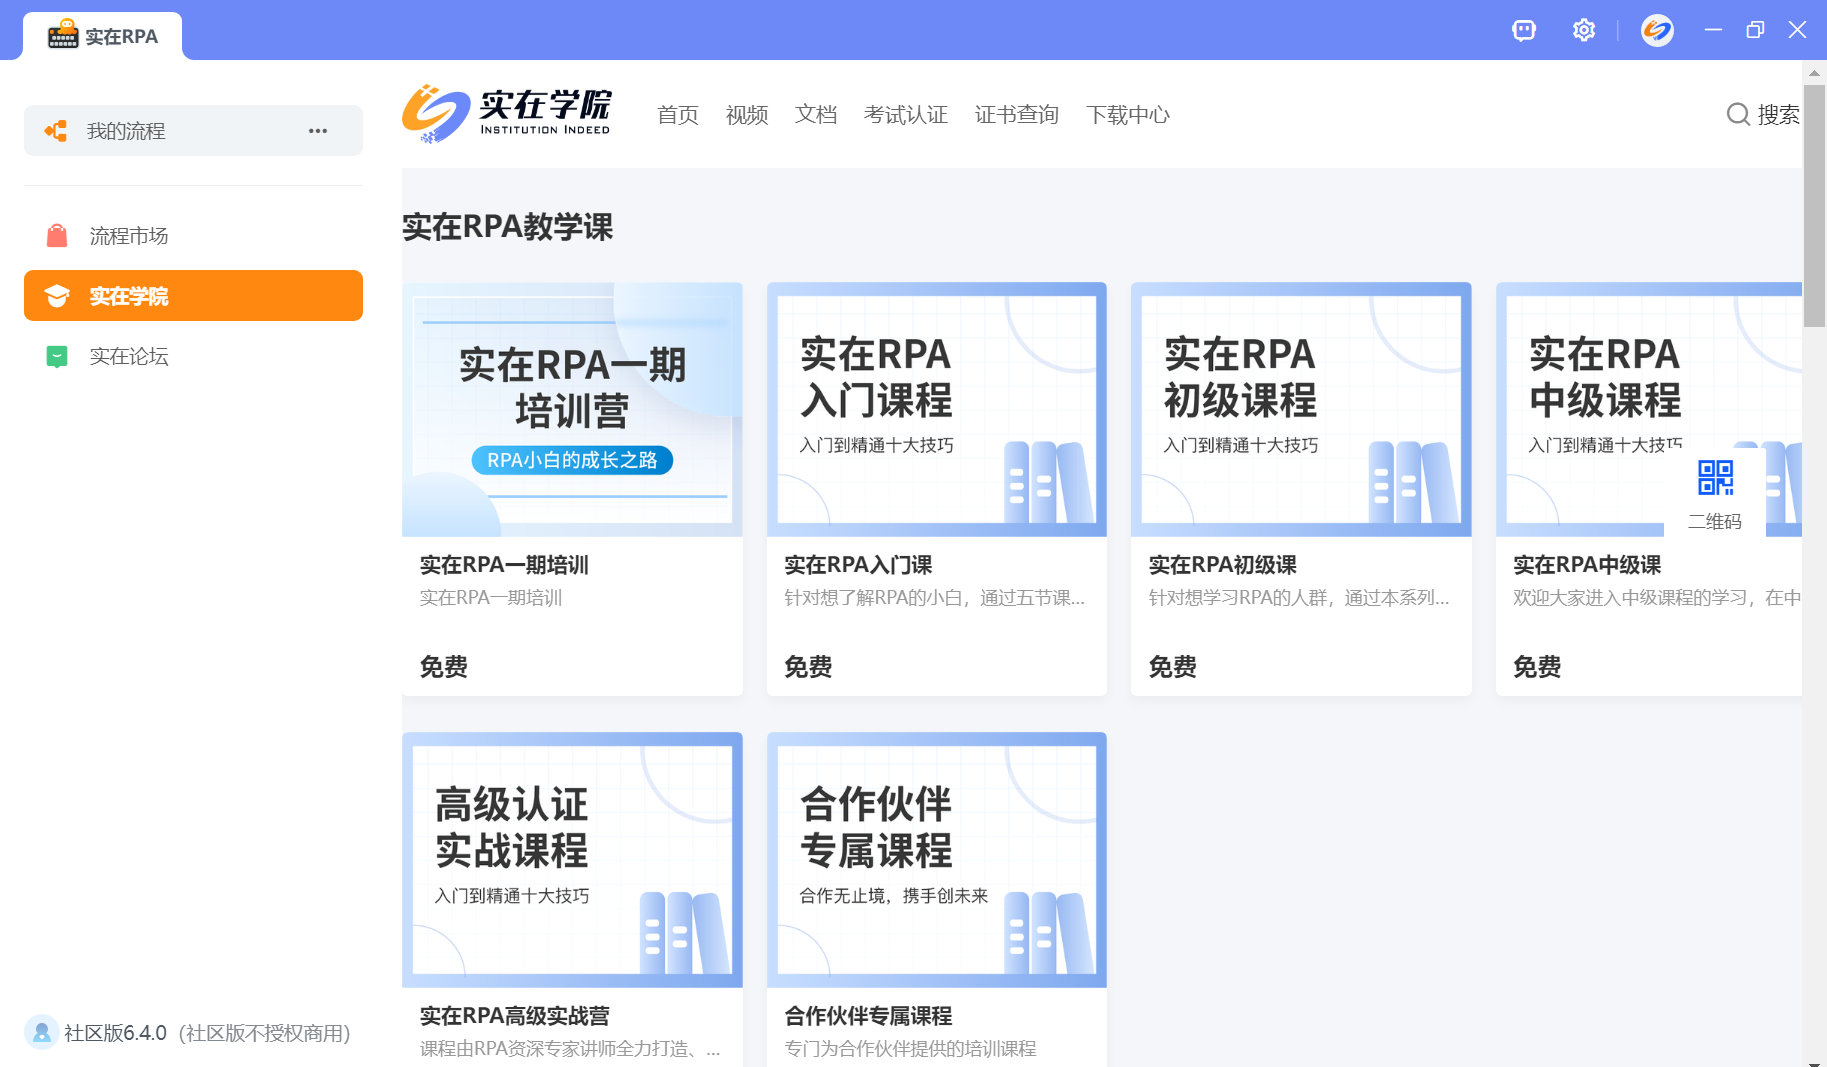
Task: Click 免费 label under 实在RPA中级课
Action: (x=1537, y=667)
